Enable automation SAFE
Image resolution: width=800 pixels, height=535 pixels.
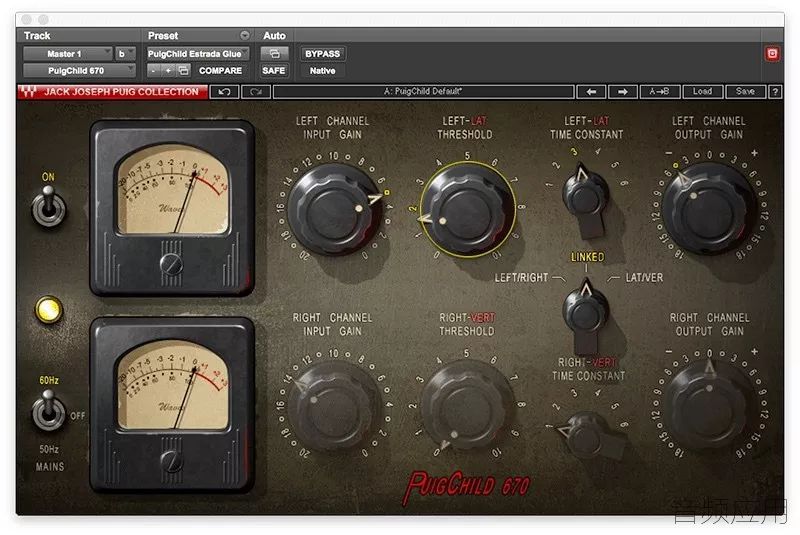point(274,70)
